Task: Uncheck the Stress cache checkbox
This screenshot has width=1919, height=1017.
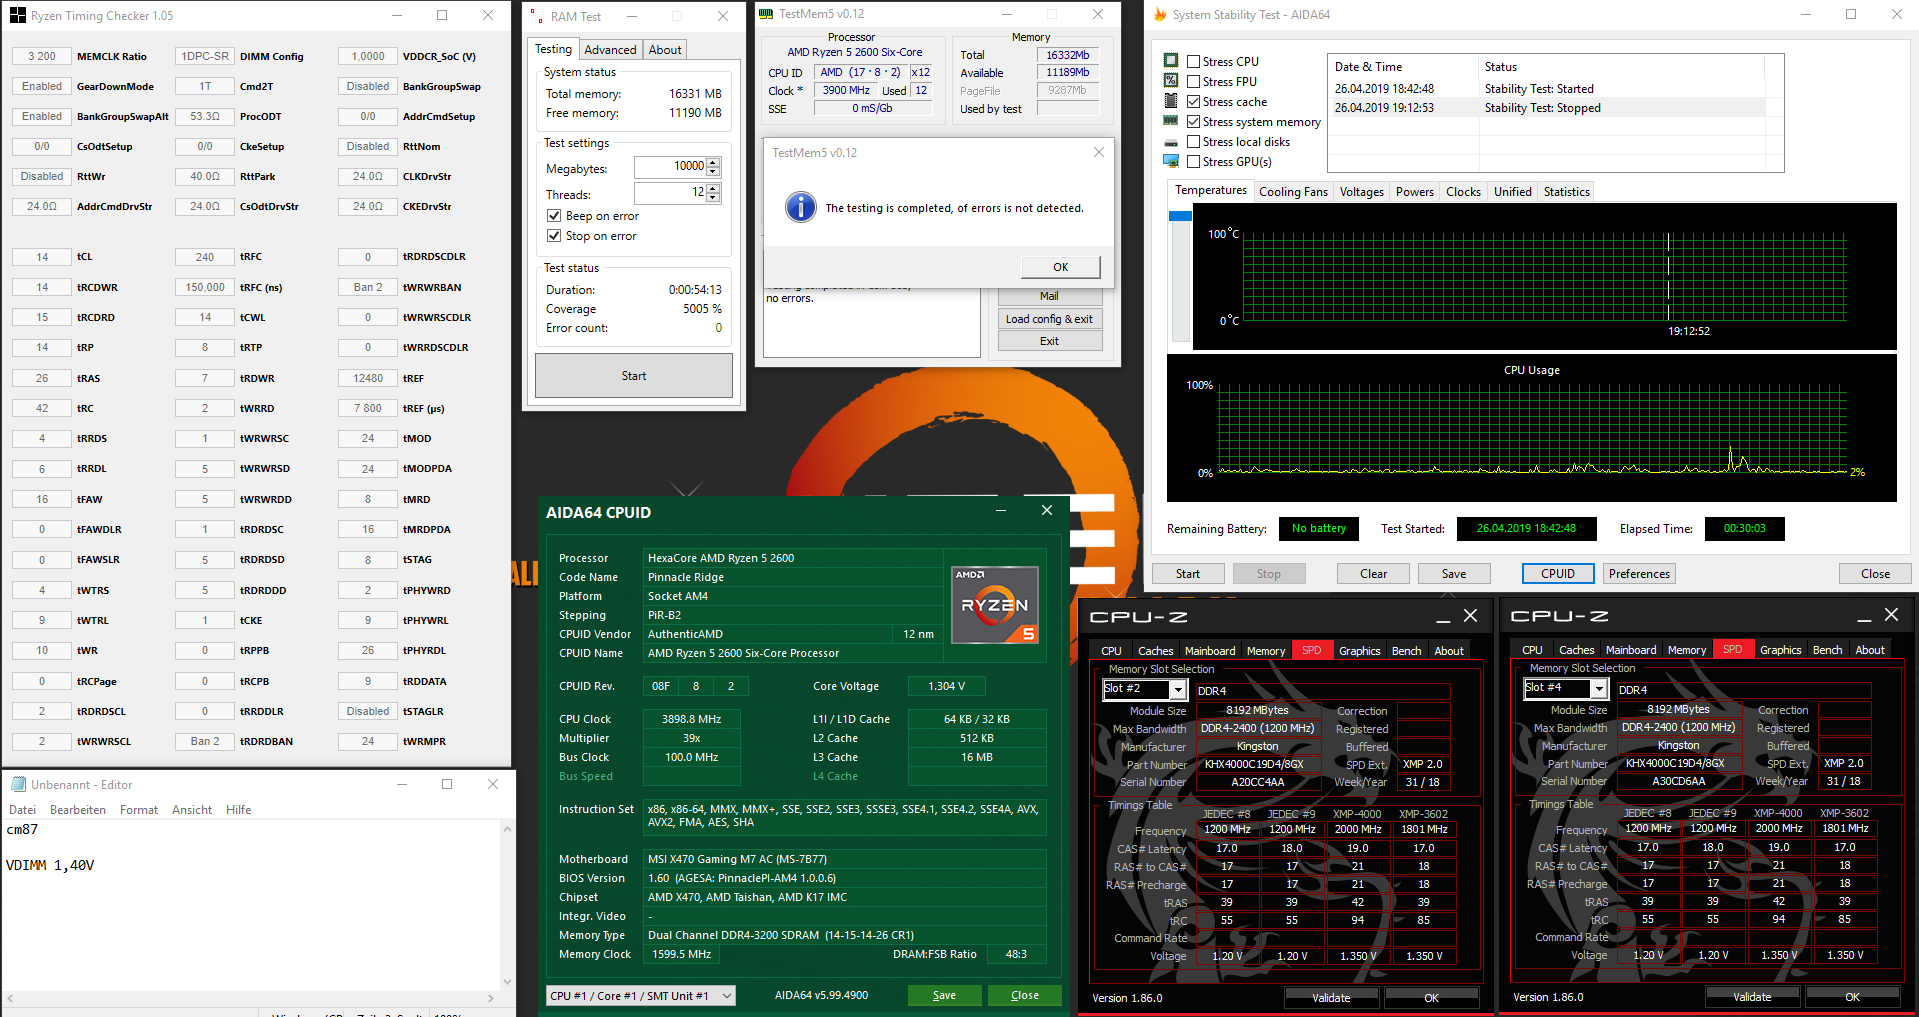Action: (x=1193, y=102)
